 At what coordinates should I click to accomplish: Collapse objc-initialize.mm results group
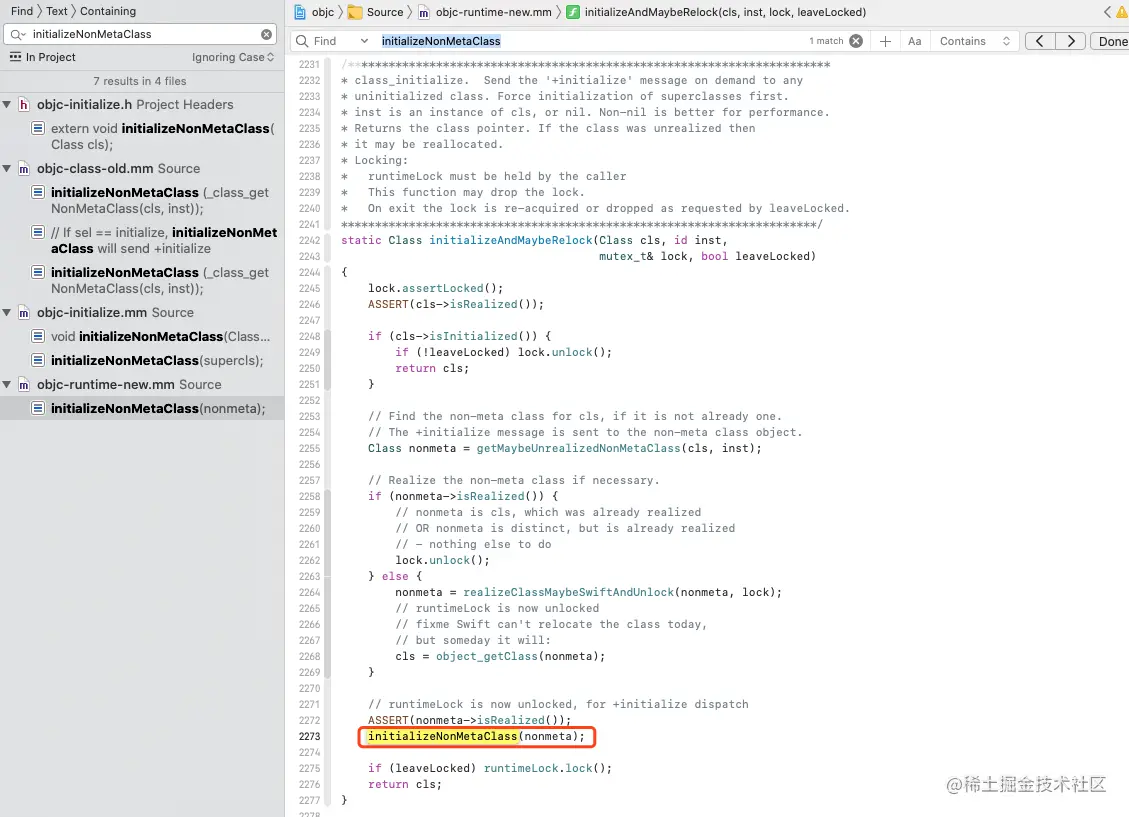tap(7, 312)
